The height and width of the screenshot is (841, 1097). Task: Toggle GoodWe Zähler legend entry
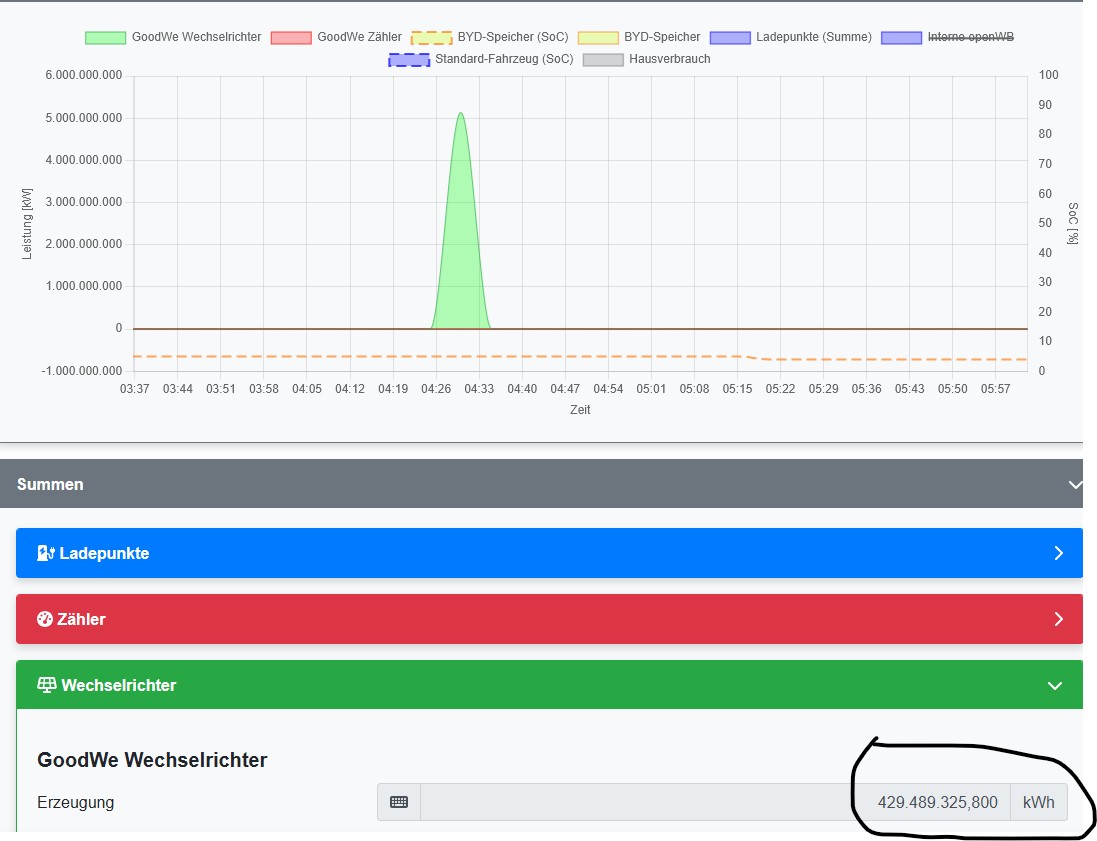(x=336, y=37)
